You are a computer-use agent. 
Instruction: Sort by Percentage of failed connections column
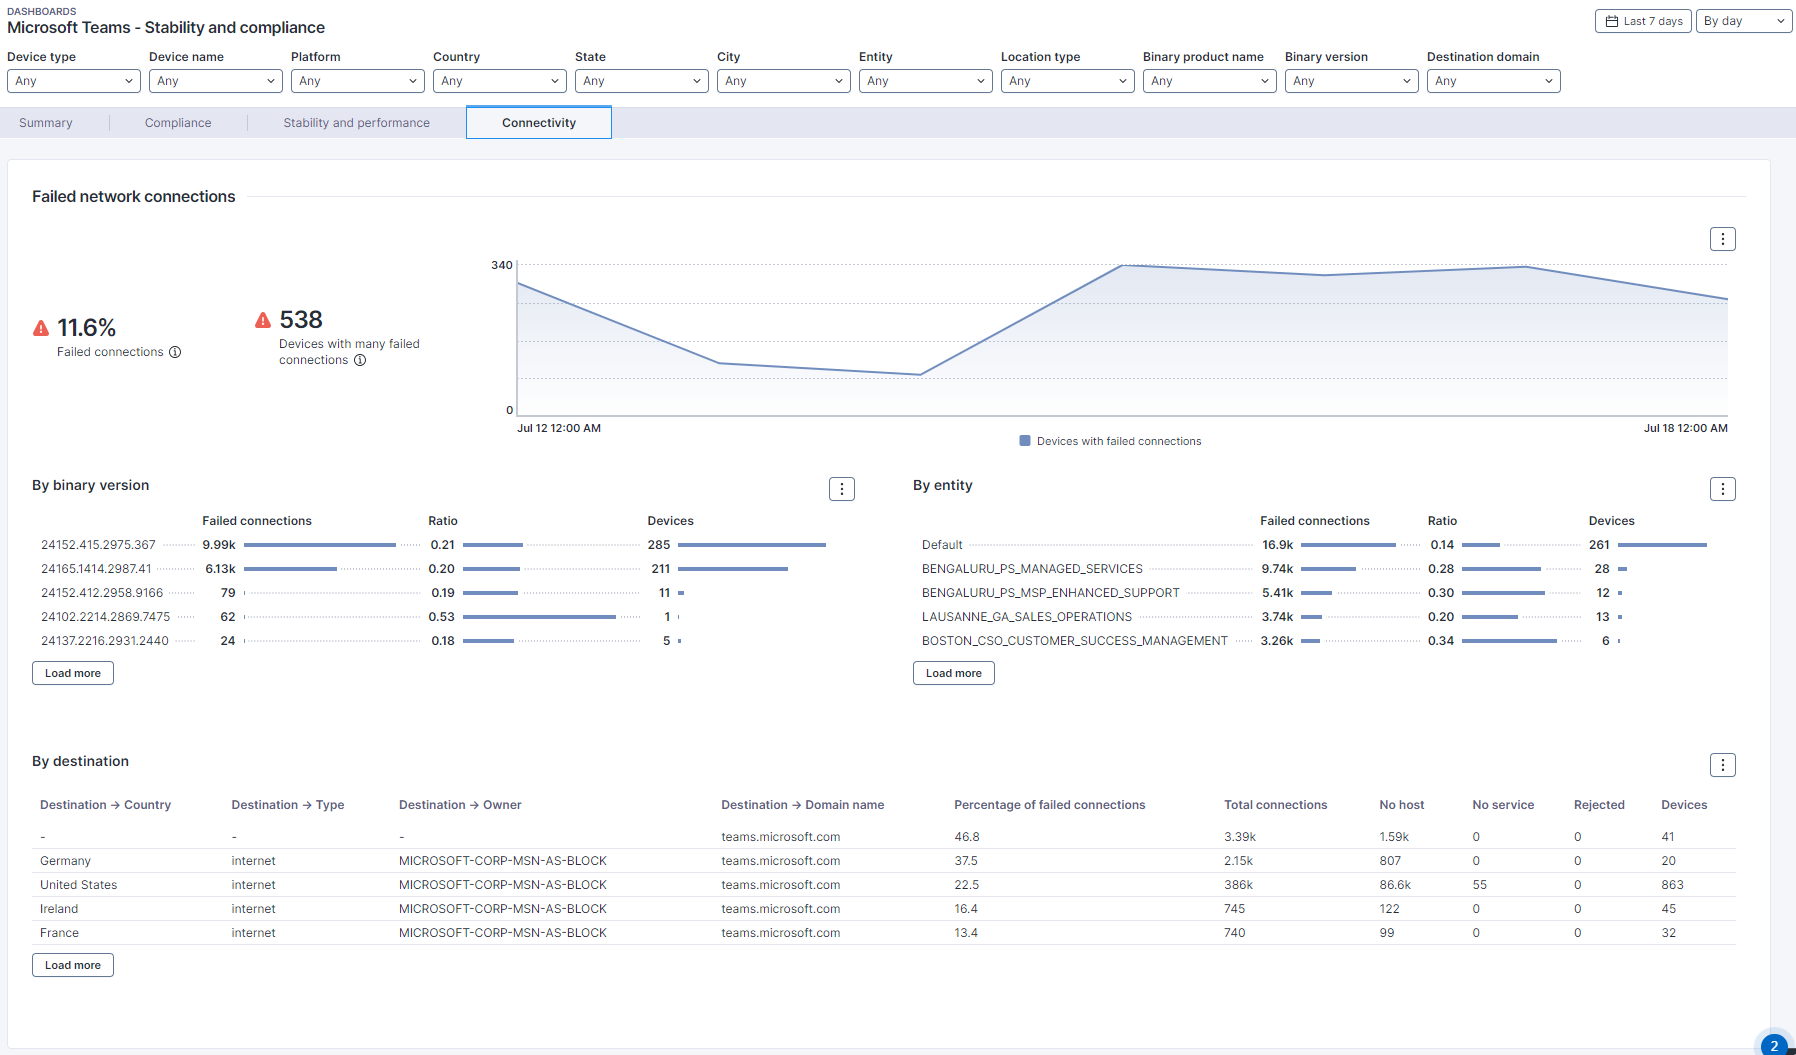pos(1049,805)
